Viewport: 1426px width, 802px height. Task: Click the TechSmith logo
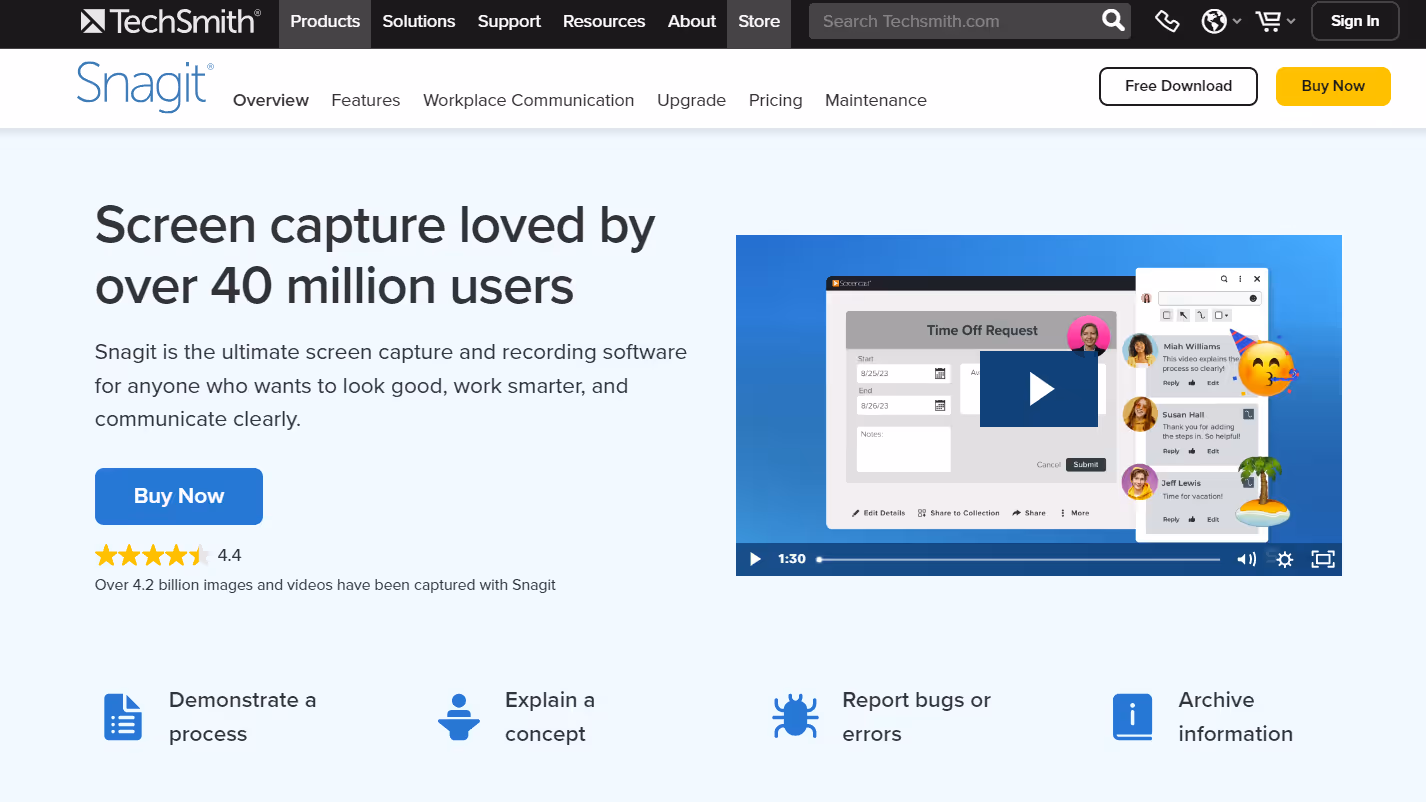coord(171,21)
